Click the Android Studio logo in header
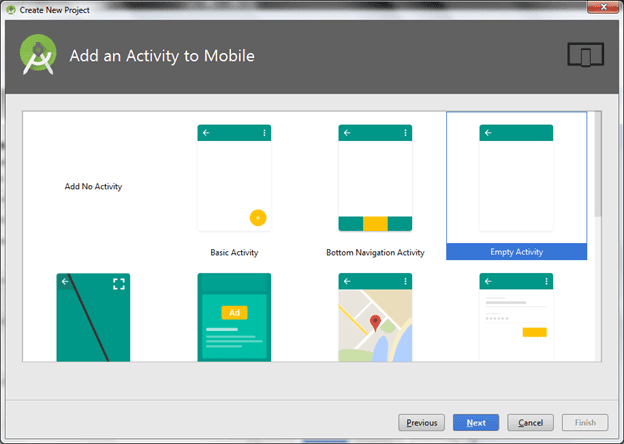The image size is (624, 444). point(38,55)
